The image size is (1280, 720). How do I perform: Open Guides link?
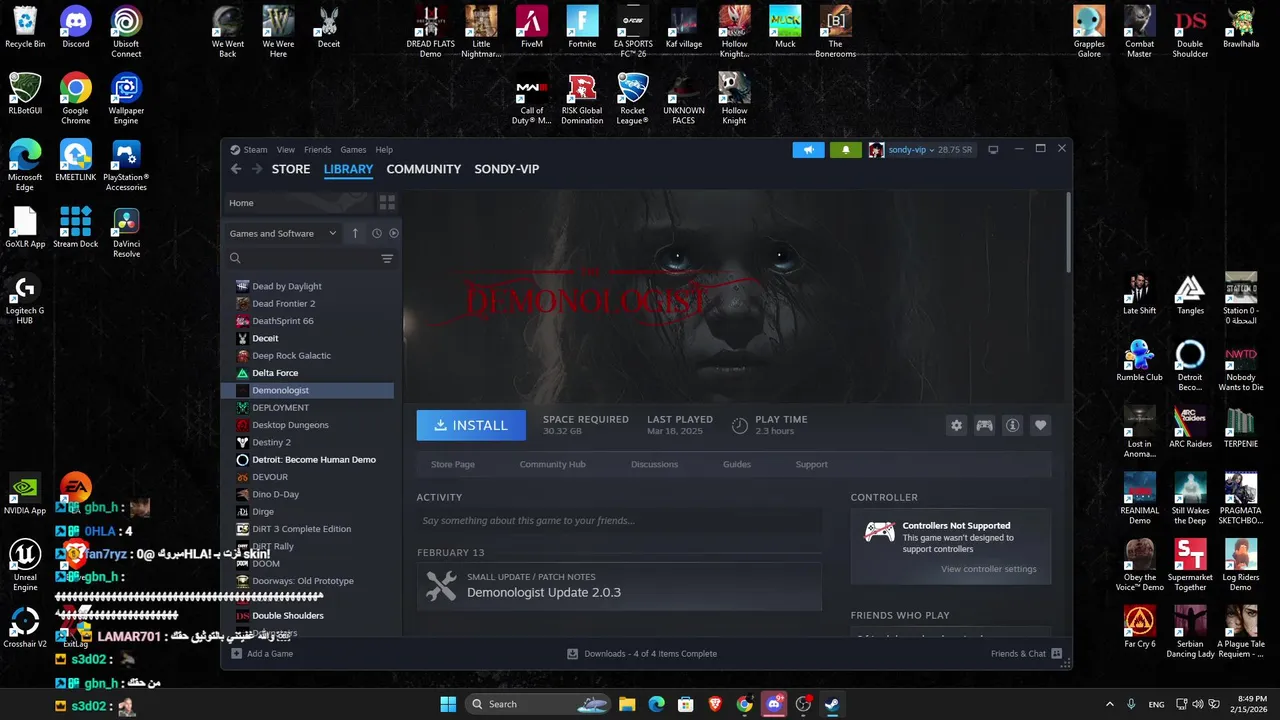click(x=737, y=464)
